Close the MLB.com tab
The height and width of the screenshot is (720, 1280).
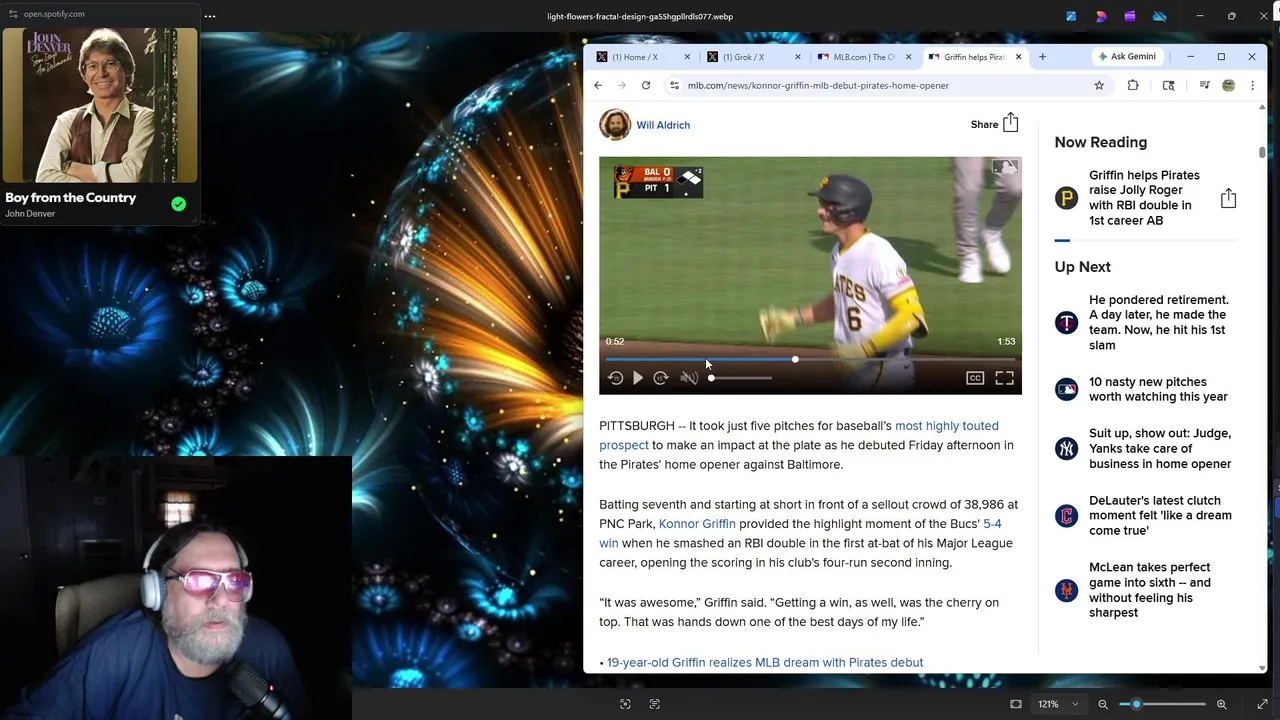pyautogui.click(x=908, y=57)
